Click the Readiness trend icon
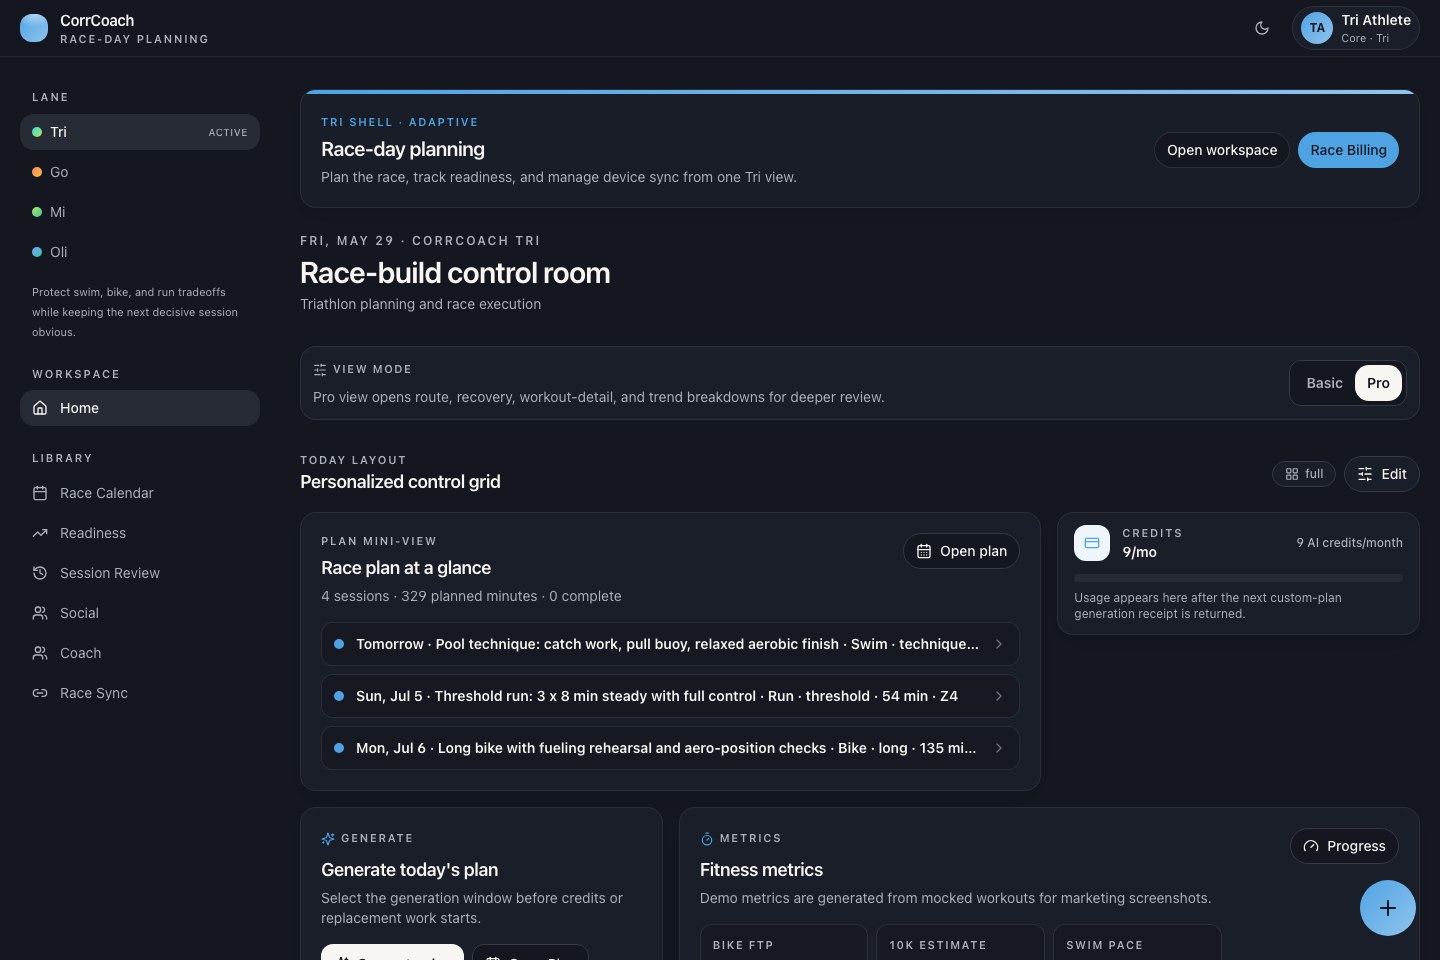The image size is (1440, 960). [x=40, y=533]
